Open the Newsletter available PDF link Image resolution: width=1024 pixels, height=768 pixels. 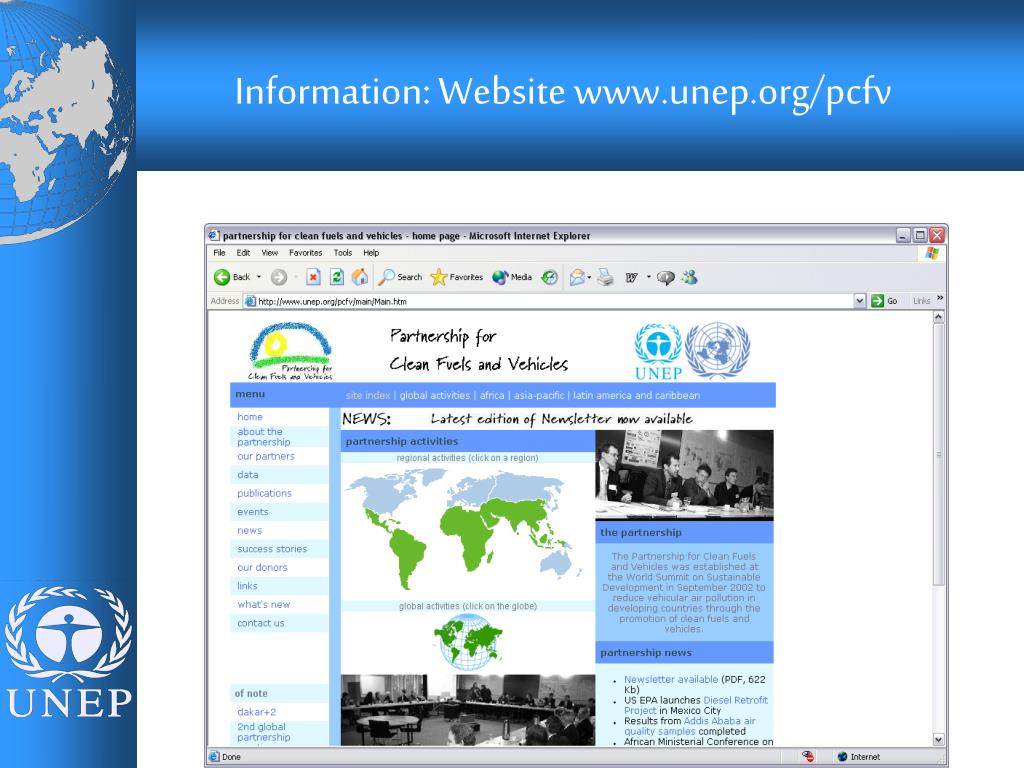coord(671,679)
